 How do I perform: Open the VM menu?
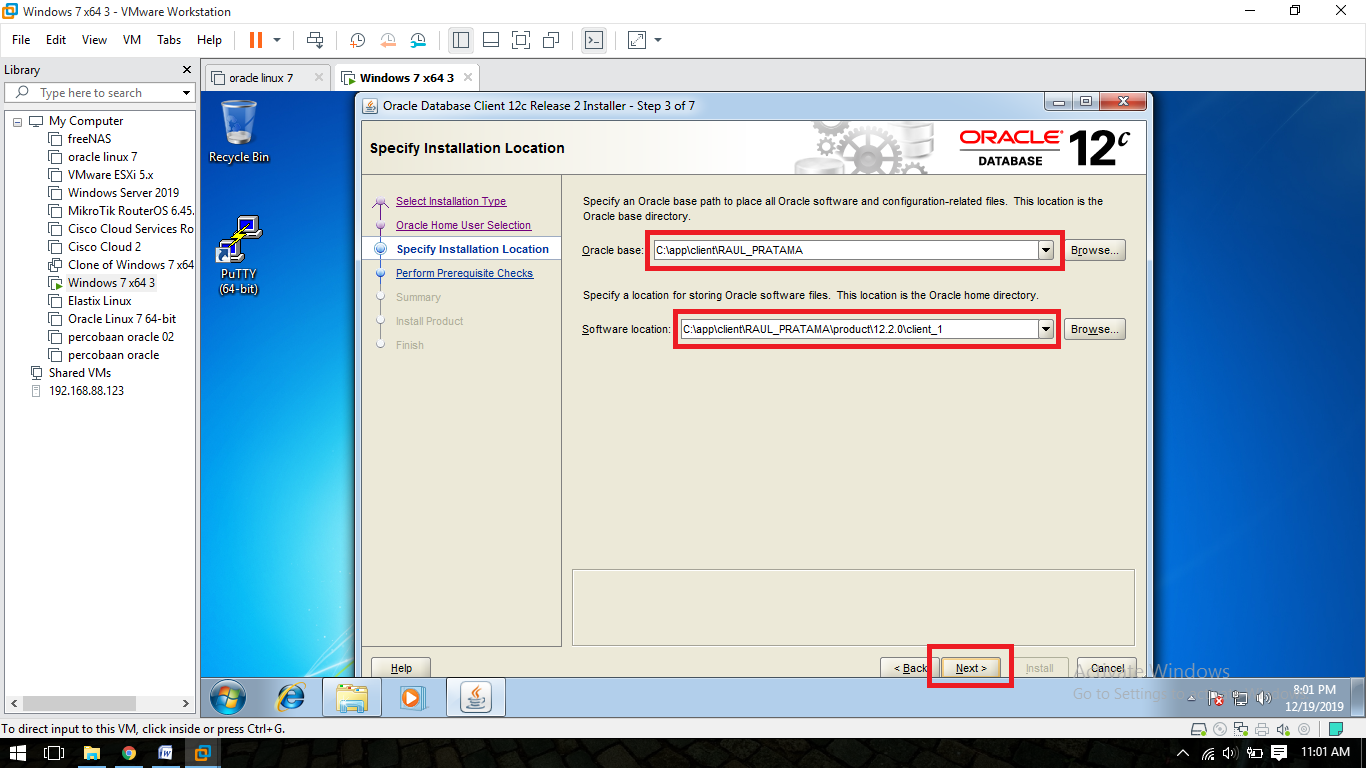(x=132, y=40)
